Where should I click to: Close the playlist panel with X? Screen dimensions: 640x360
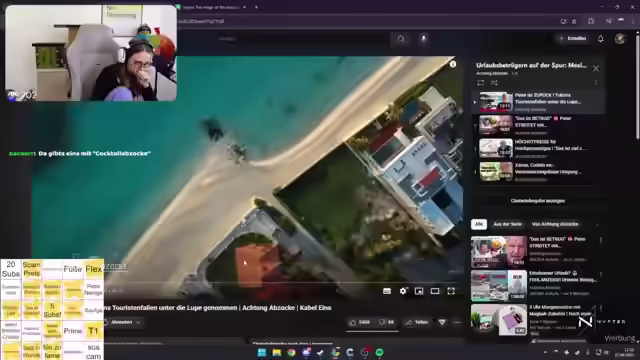tap(596, 68)
